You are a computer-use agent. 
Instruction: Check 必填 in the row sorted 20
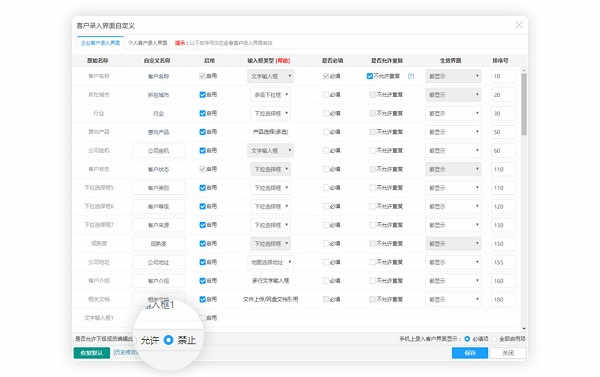tap(326, 95)
